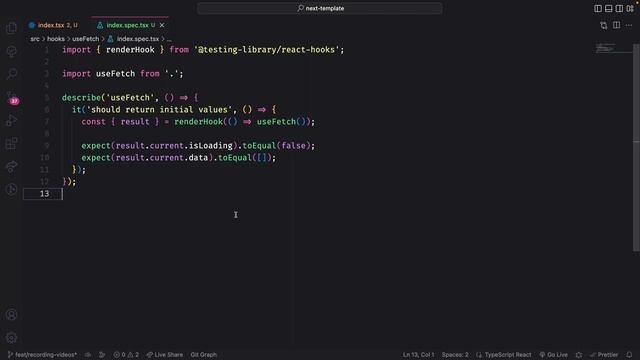Open the Accounts icon in activity bar
The image size is (640, 360).
point(11,315)
